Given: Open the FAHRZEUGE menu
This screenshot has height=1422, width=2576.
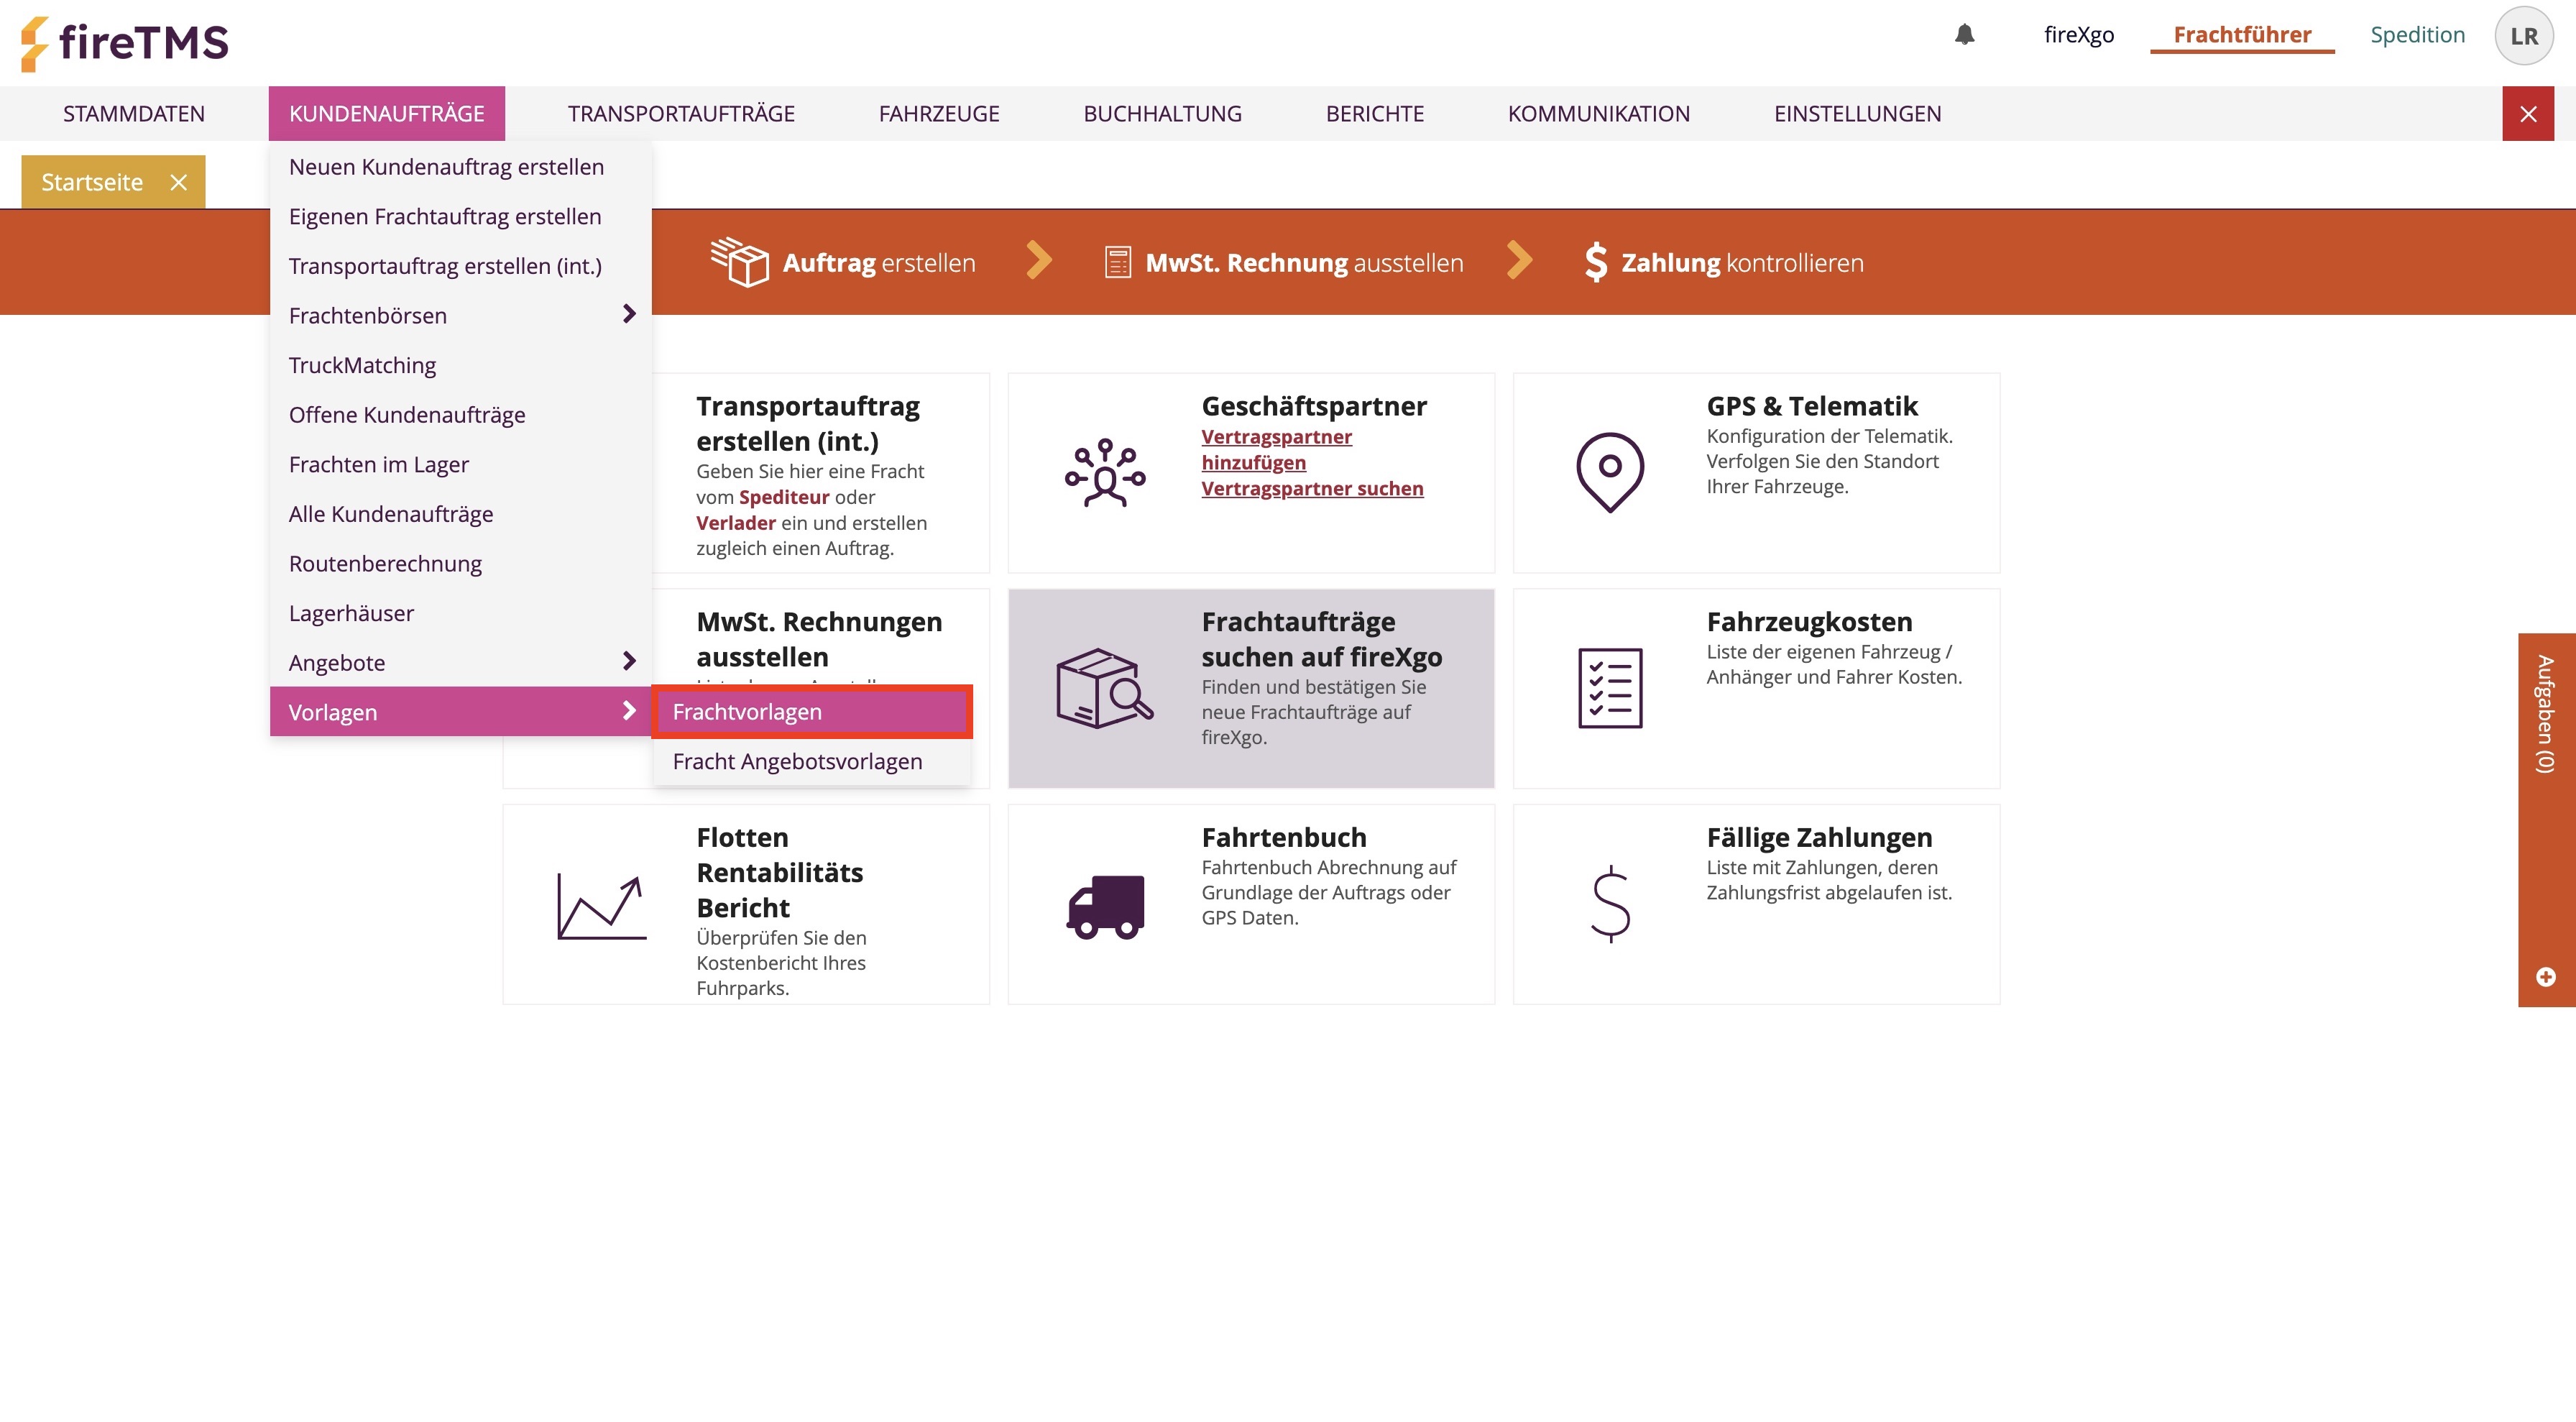Looking at the screenshot, I should click(x=939, y=114).
